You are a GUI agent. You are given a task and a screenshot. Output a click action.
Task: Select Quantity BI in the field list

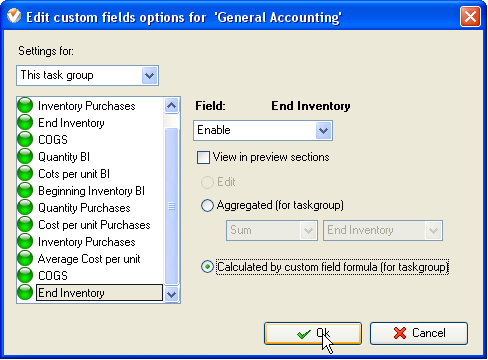pos(64,157)
